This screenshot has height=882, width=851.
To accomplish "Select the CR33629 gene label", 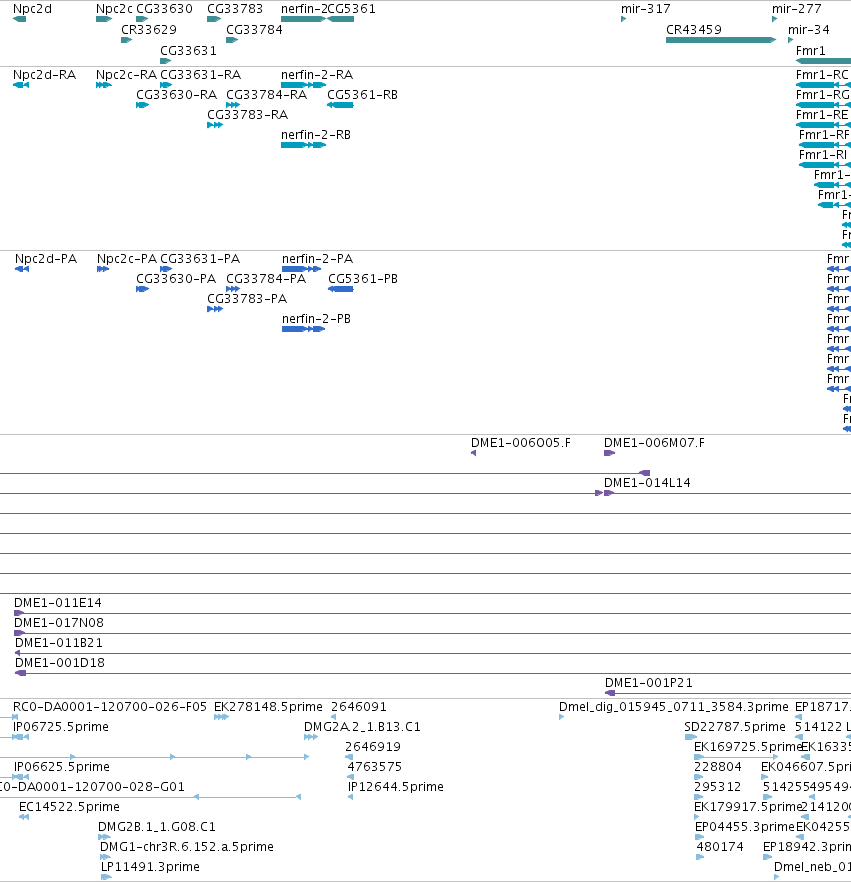I will point(148,30).
